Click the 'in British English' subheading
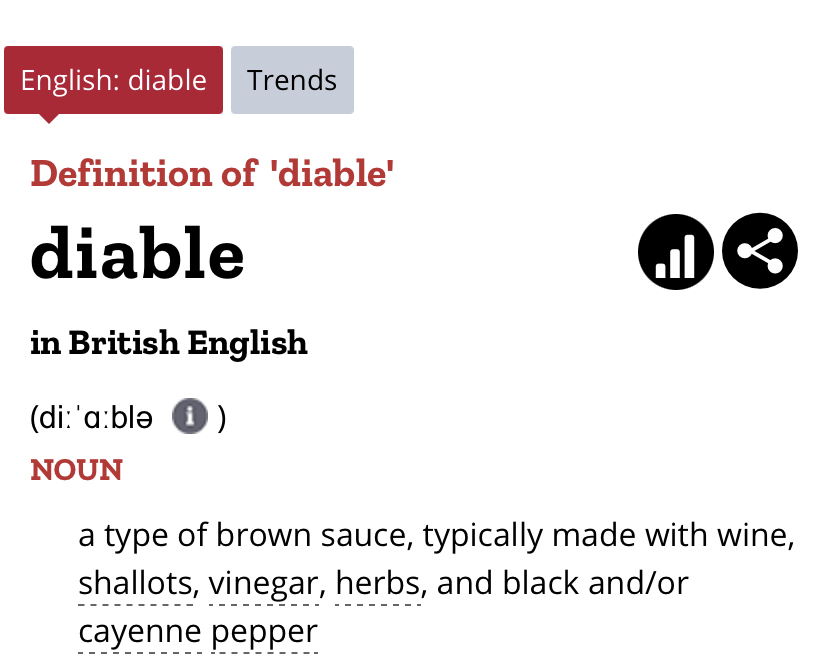 click(x=169, y=343)
